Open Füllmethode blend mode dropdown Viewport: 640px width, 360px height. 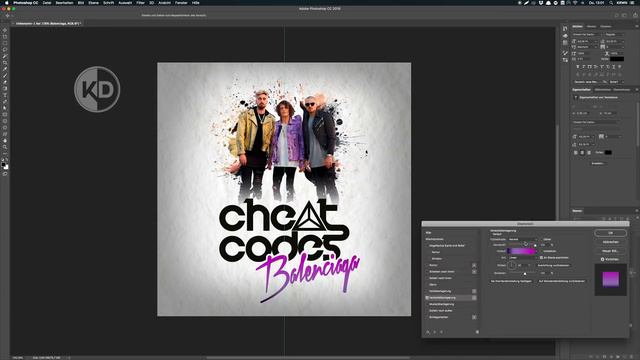(523, 239)
